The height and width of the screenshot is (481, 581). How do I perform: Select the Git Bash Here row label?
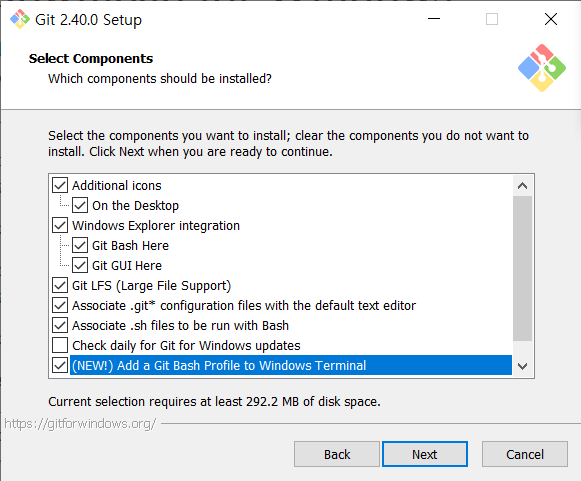(130, 245)
